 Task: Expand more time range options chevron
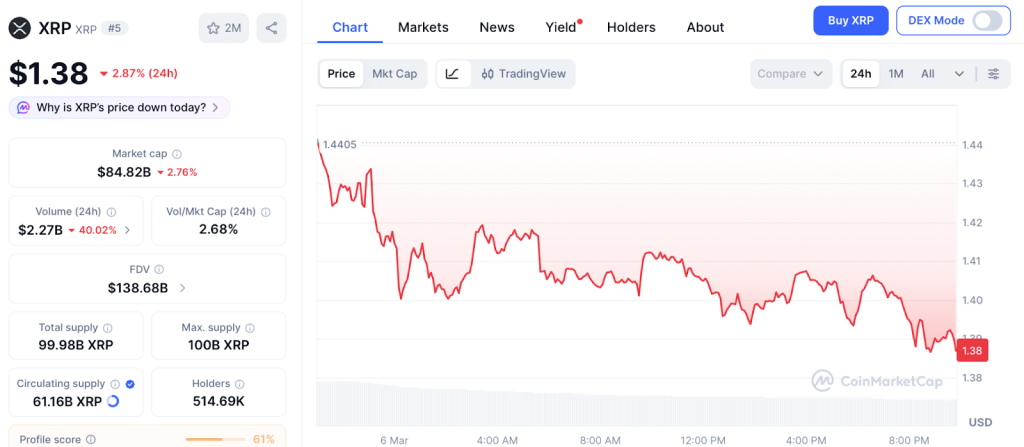pos(960,74)
